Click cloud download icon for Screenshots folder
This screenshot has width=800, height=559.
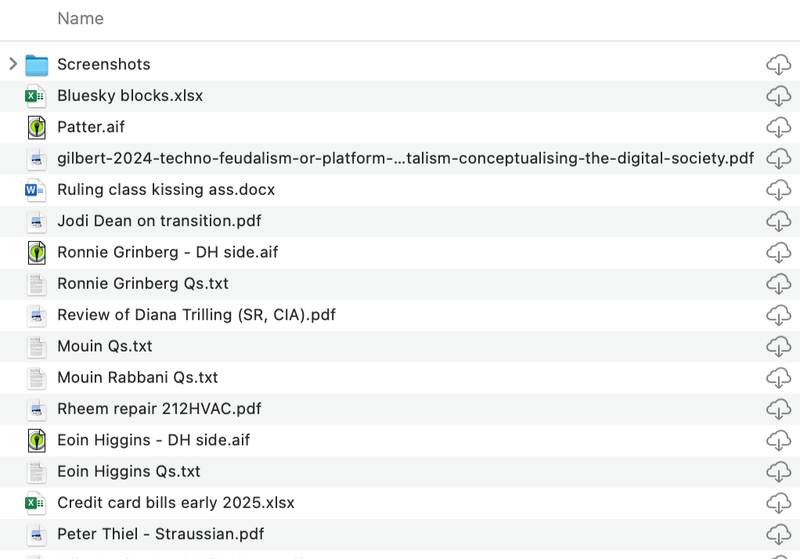click(x=778, y=65)
